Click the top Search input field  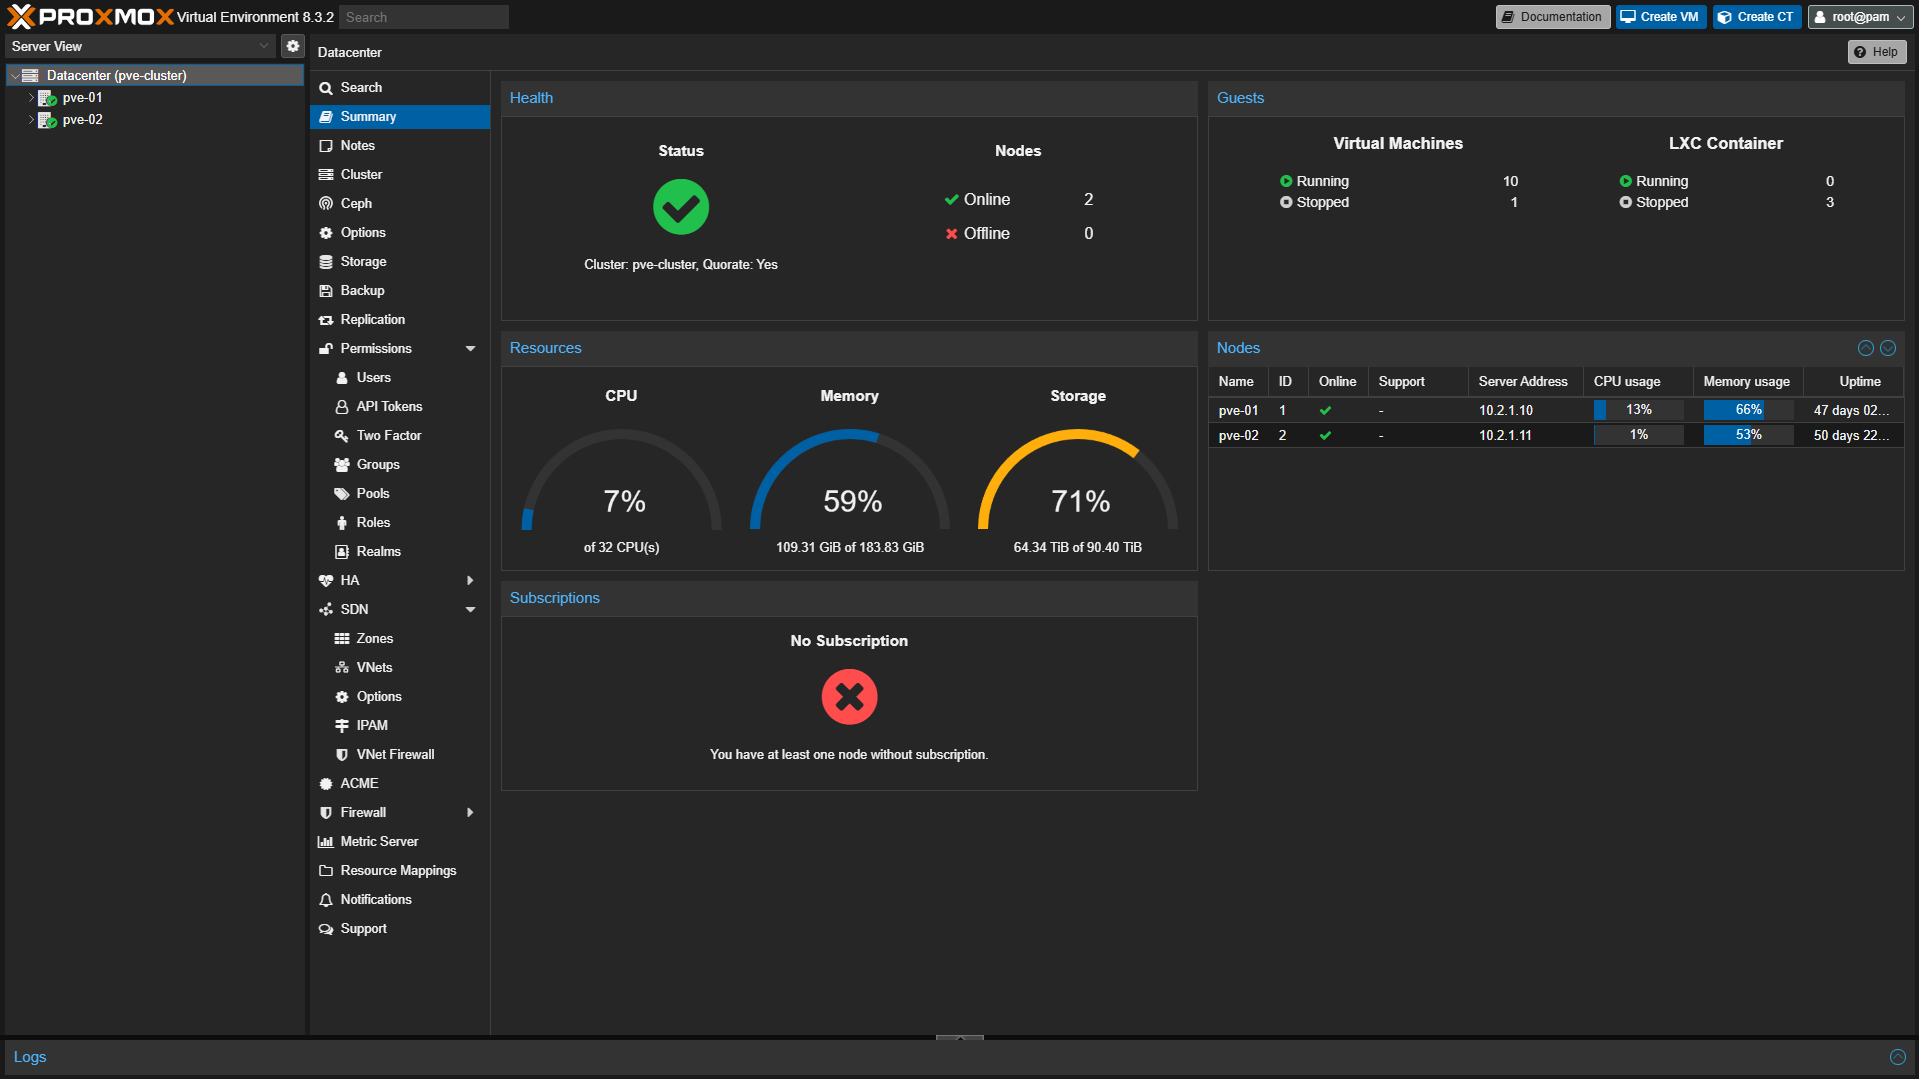coord(423,17)
